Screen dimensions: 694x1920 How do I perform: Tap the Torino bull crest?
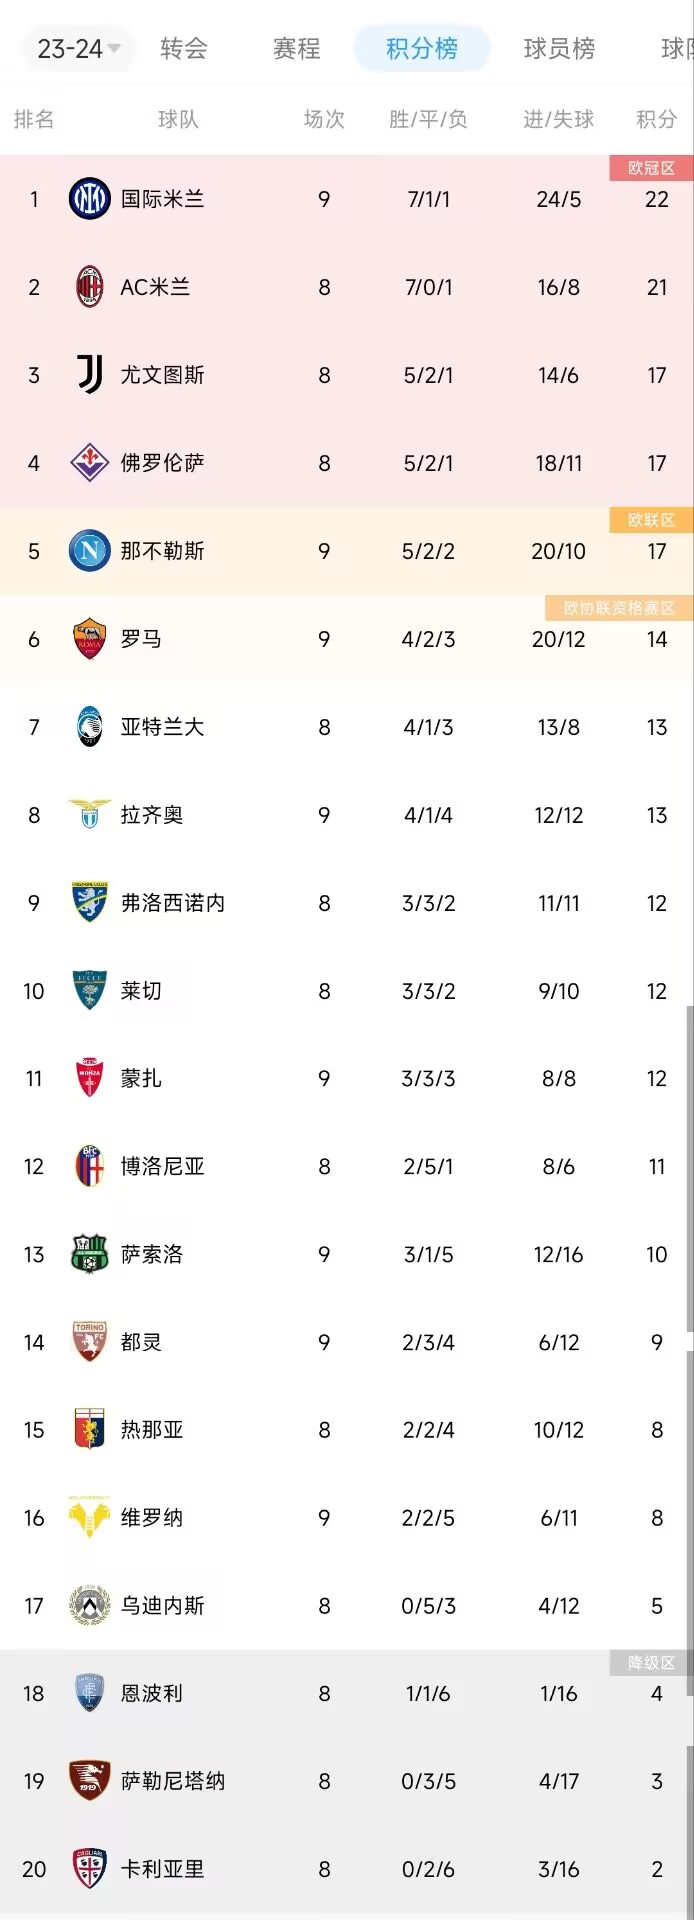[x=89, y=1342]
